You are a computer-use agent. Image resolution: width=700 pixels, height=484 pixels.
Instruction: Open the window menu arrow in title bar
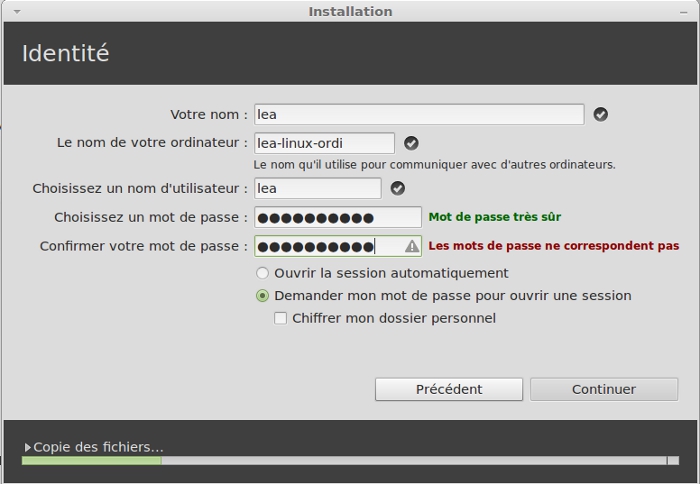17,11
